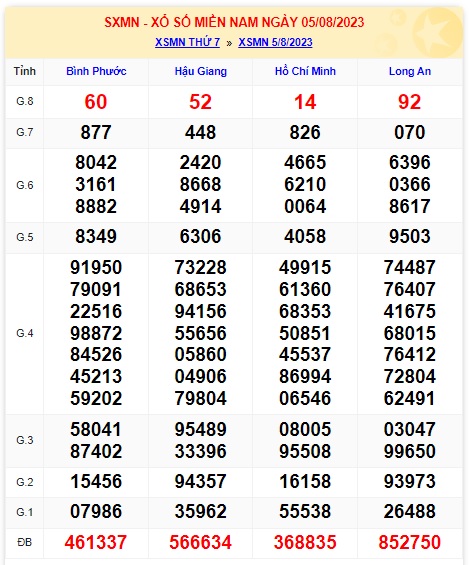
Task: Select G.3 number 08005
Action: pos(305,430)
